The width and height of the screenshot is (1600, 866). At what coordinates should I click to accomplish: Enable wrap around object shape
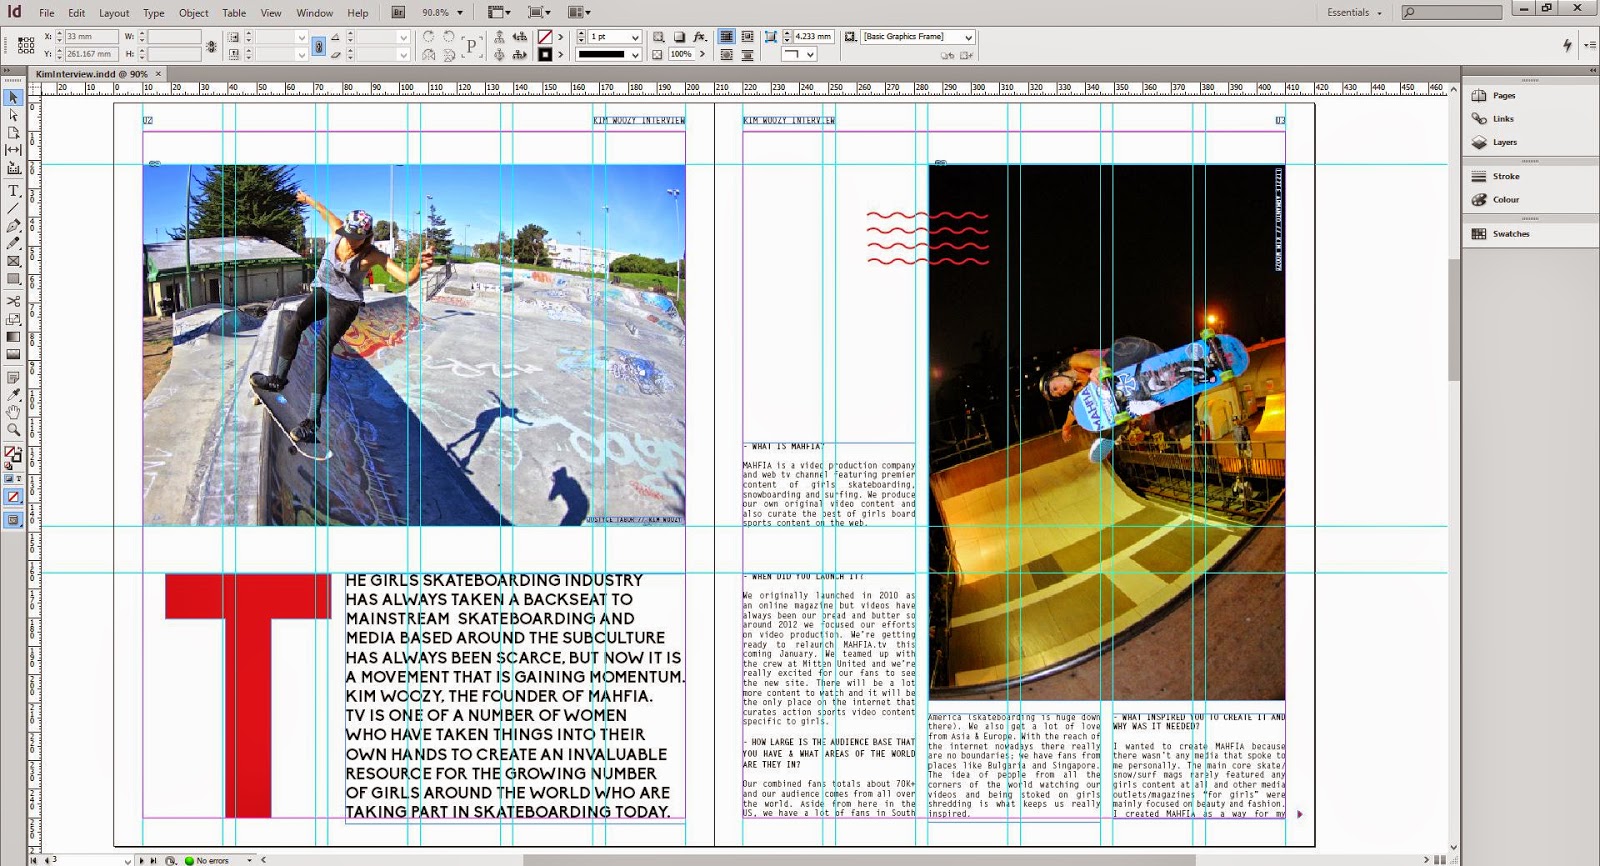coord(727,54)
